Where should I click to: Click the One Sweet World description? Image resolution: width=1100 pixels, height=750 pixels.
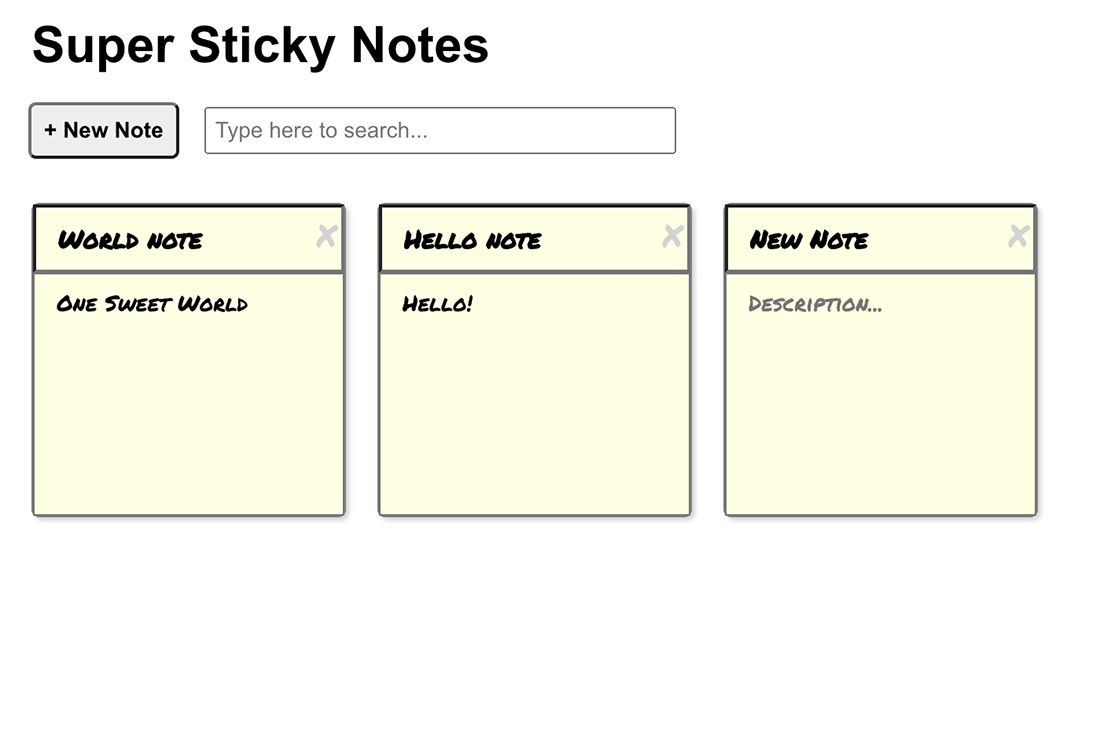tap(151, 304)
